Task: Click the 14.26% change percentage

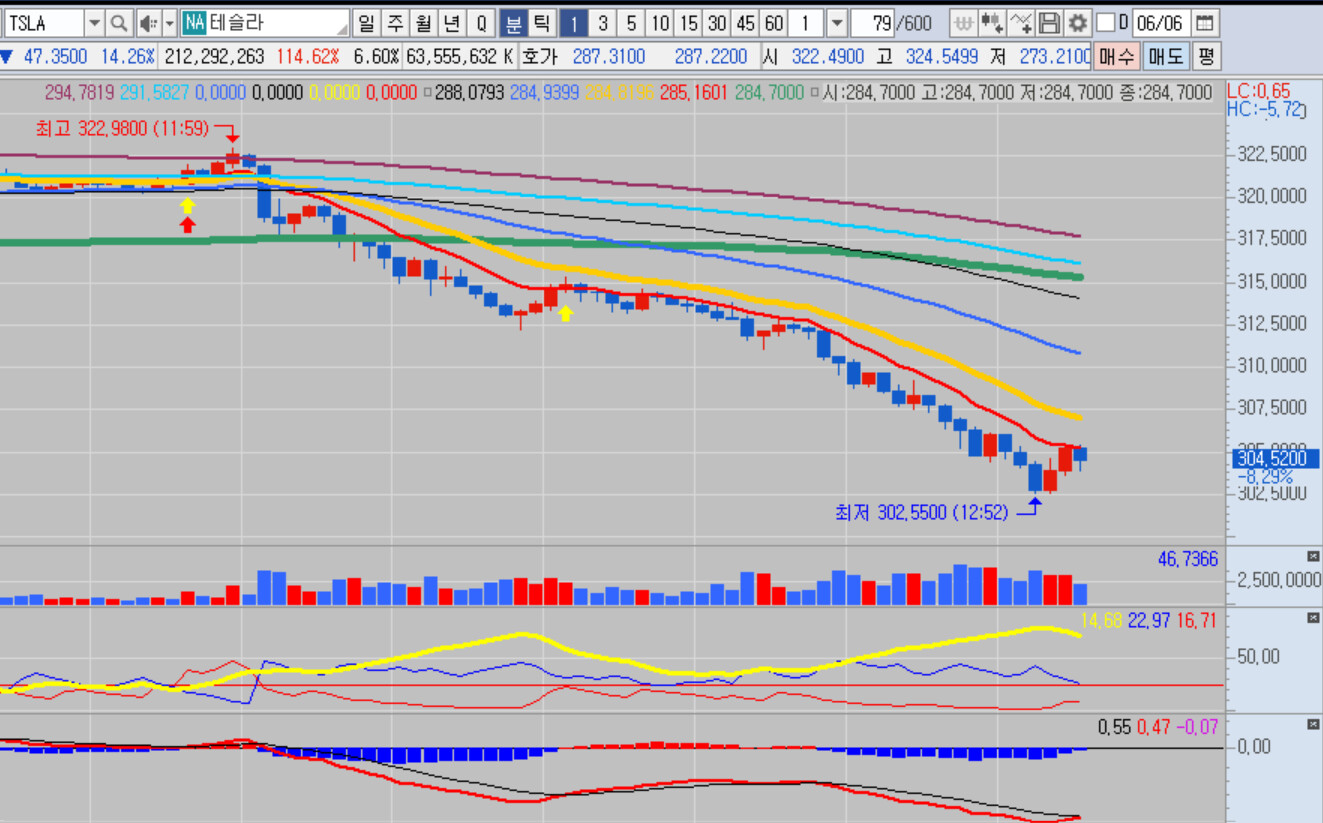Action: 127,57
